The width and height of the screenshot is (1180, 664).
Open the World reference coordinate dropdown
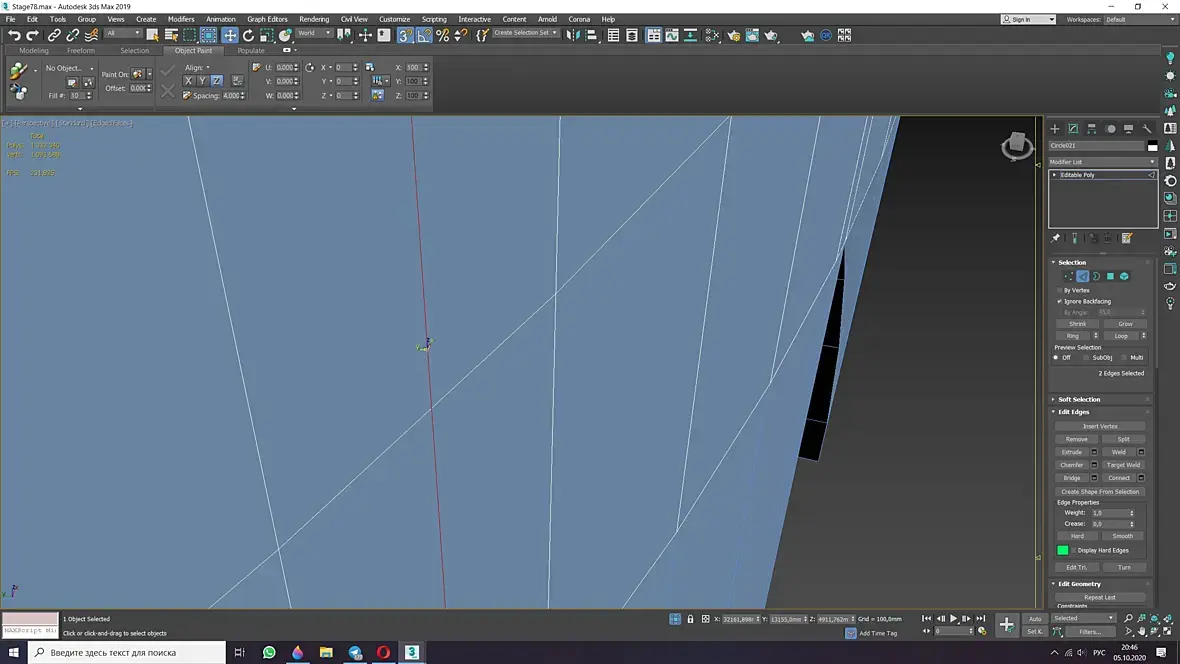click(312, 33)
